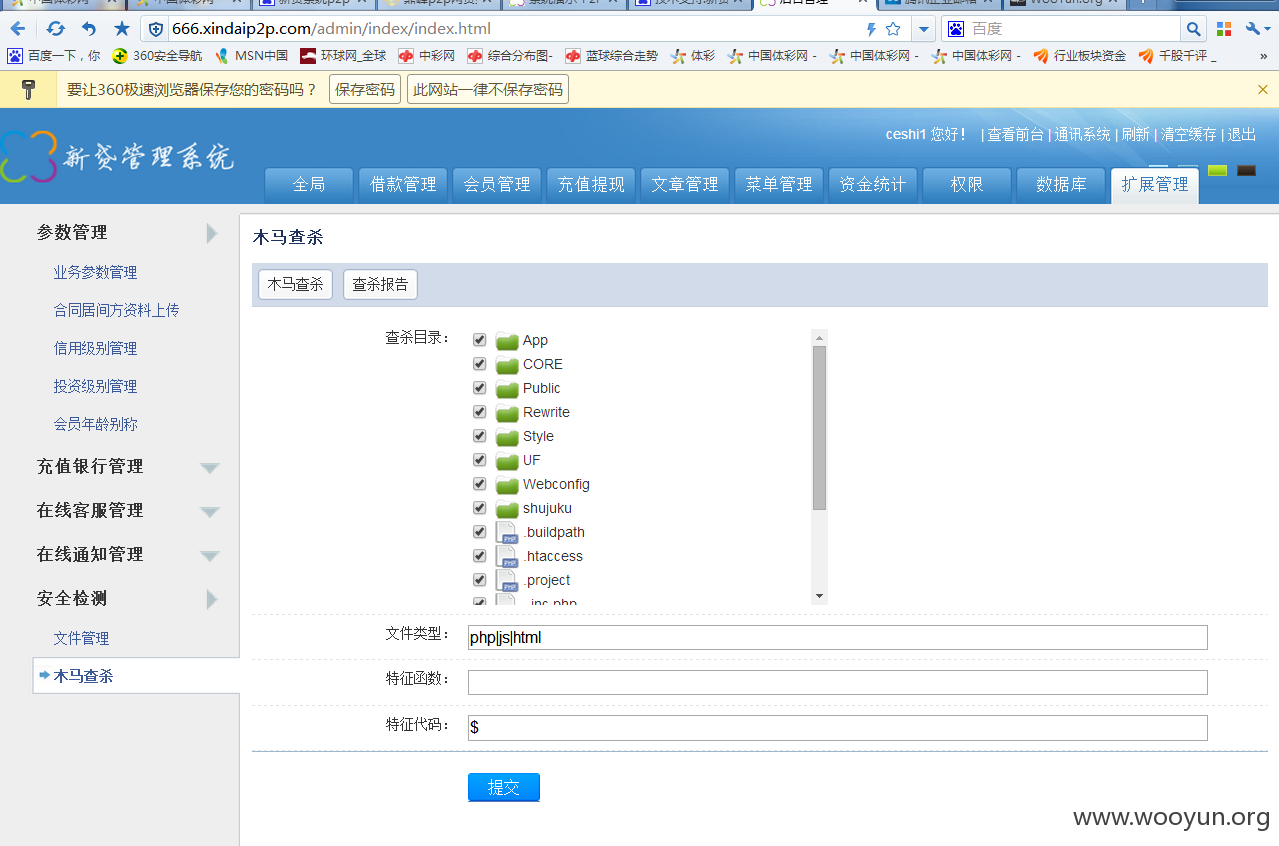Uncheck the Rewrite folder checkbox
This screenshot has height=846, width=1279.
(479, 412)
